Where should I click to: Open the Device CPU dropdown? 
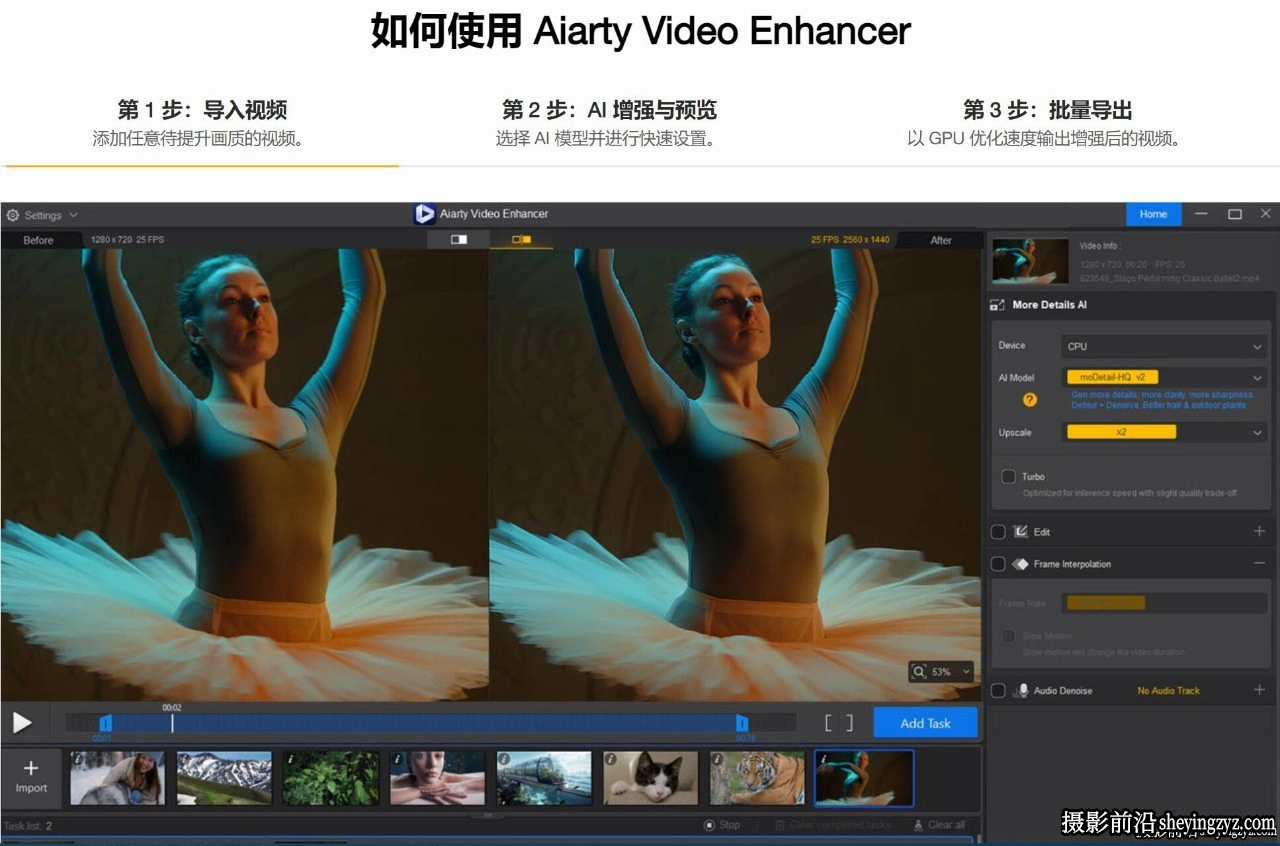tap(1164, 346)
